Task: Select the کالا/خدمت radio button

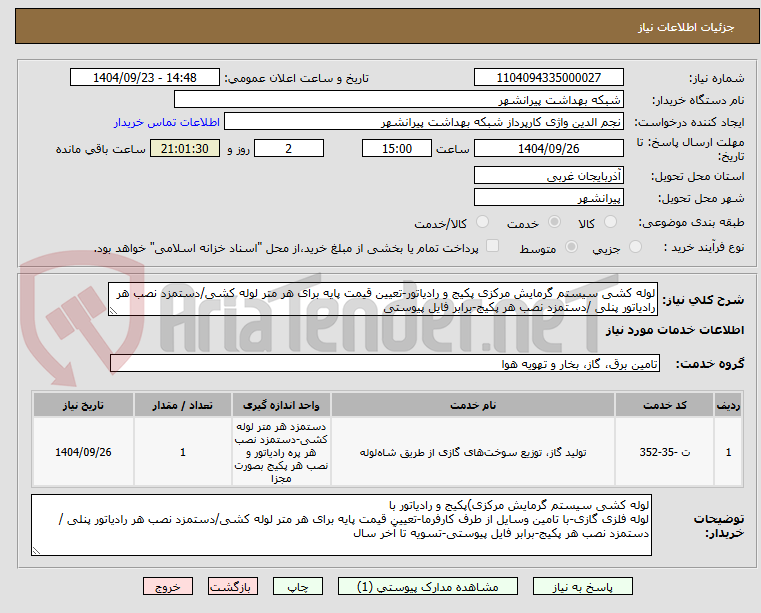Action: point(482,222)
